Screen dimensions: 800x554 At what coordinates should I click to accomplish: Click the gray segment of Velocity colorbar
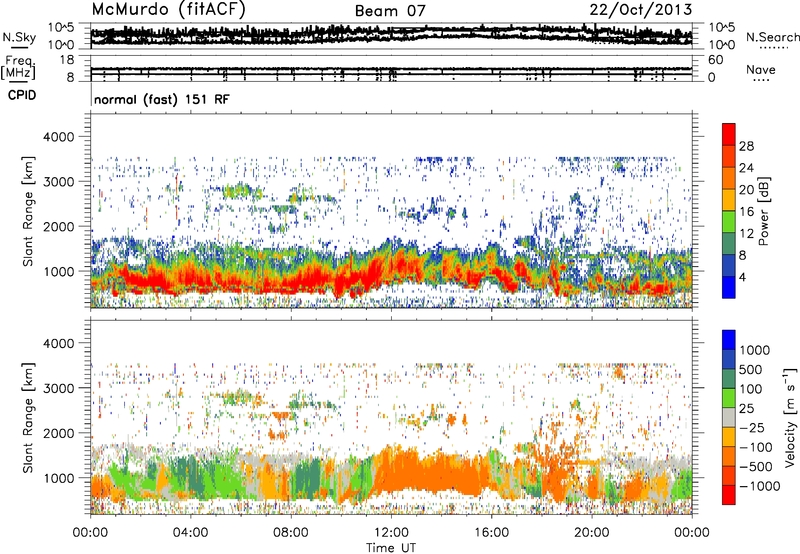click(x=729, y=417)
